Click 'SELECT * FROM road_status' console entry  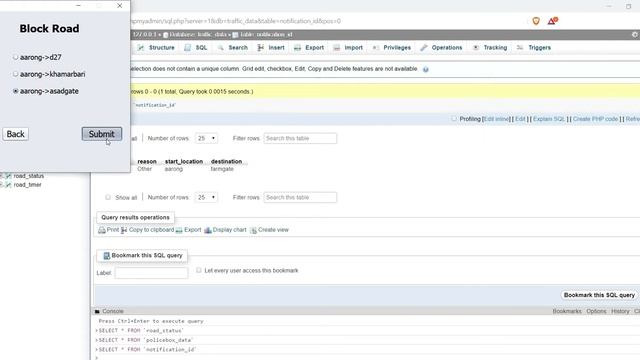click(141, 331)
